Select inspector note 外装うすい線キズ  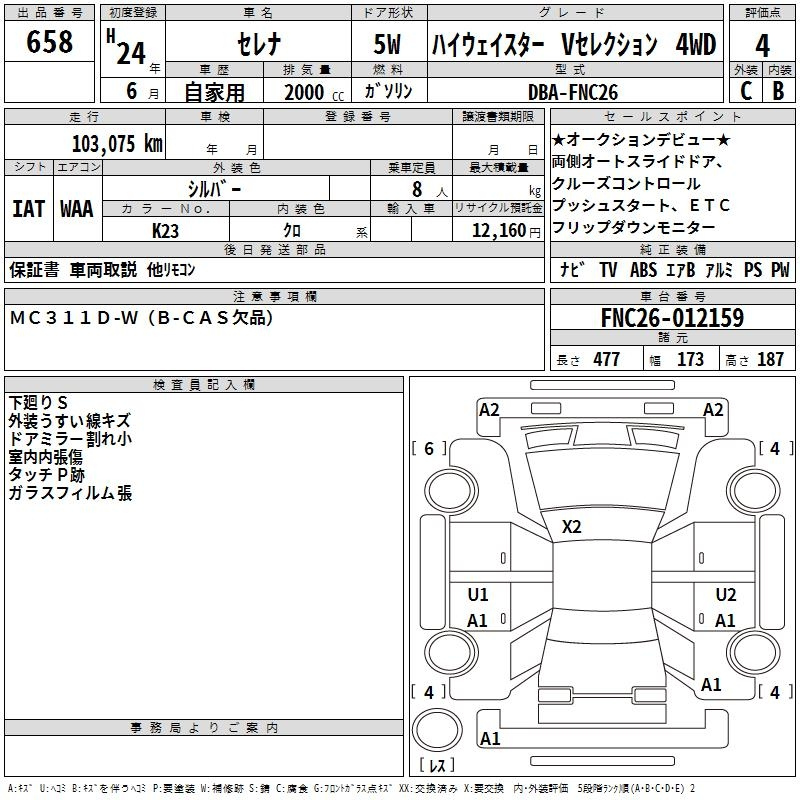[x=70, y=420]
